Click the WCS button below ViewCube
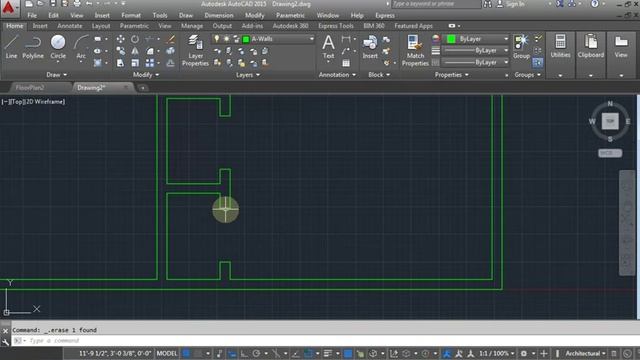 click(610, 153)
